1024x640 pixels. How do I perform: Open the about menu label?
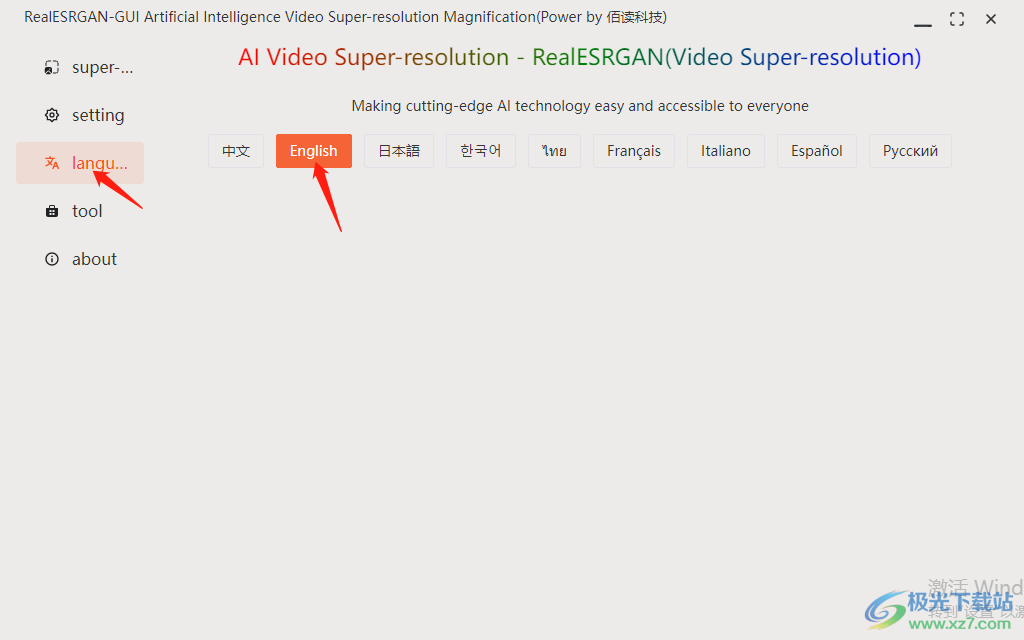pos(94,259)
